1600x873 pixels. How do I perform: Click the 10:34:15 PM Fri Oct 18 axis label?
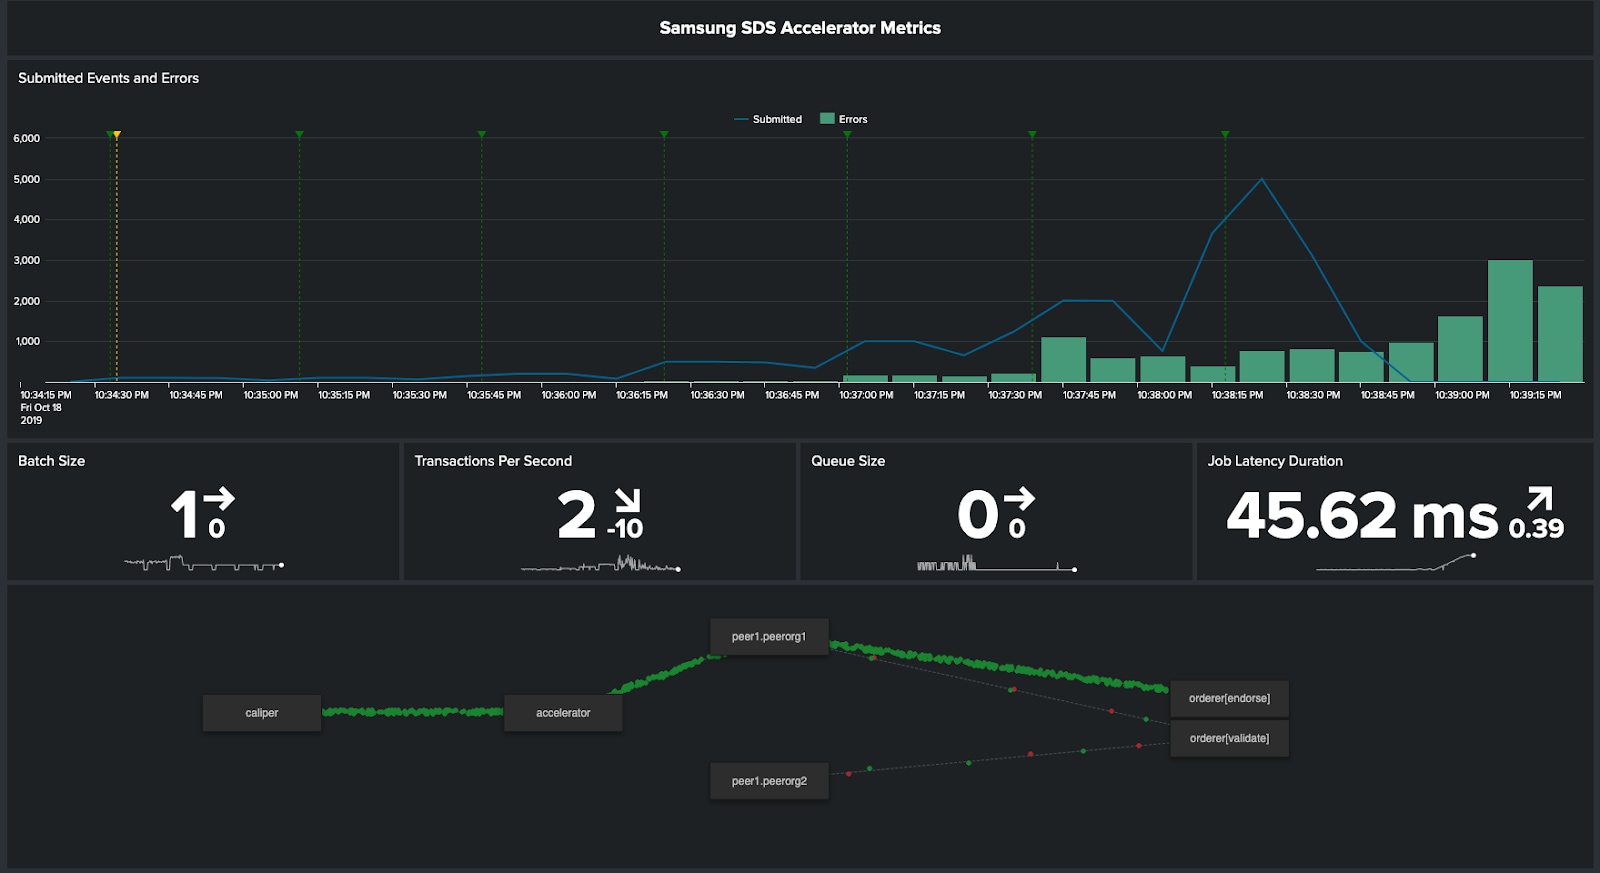[x=45, y=407]
